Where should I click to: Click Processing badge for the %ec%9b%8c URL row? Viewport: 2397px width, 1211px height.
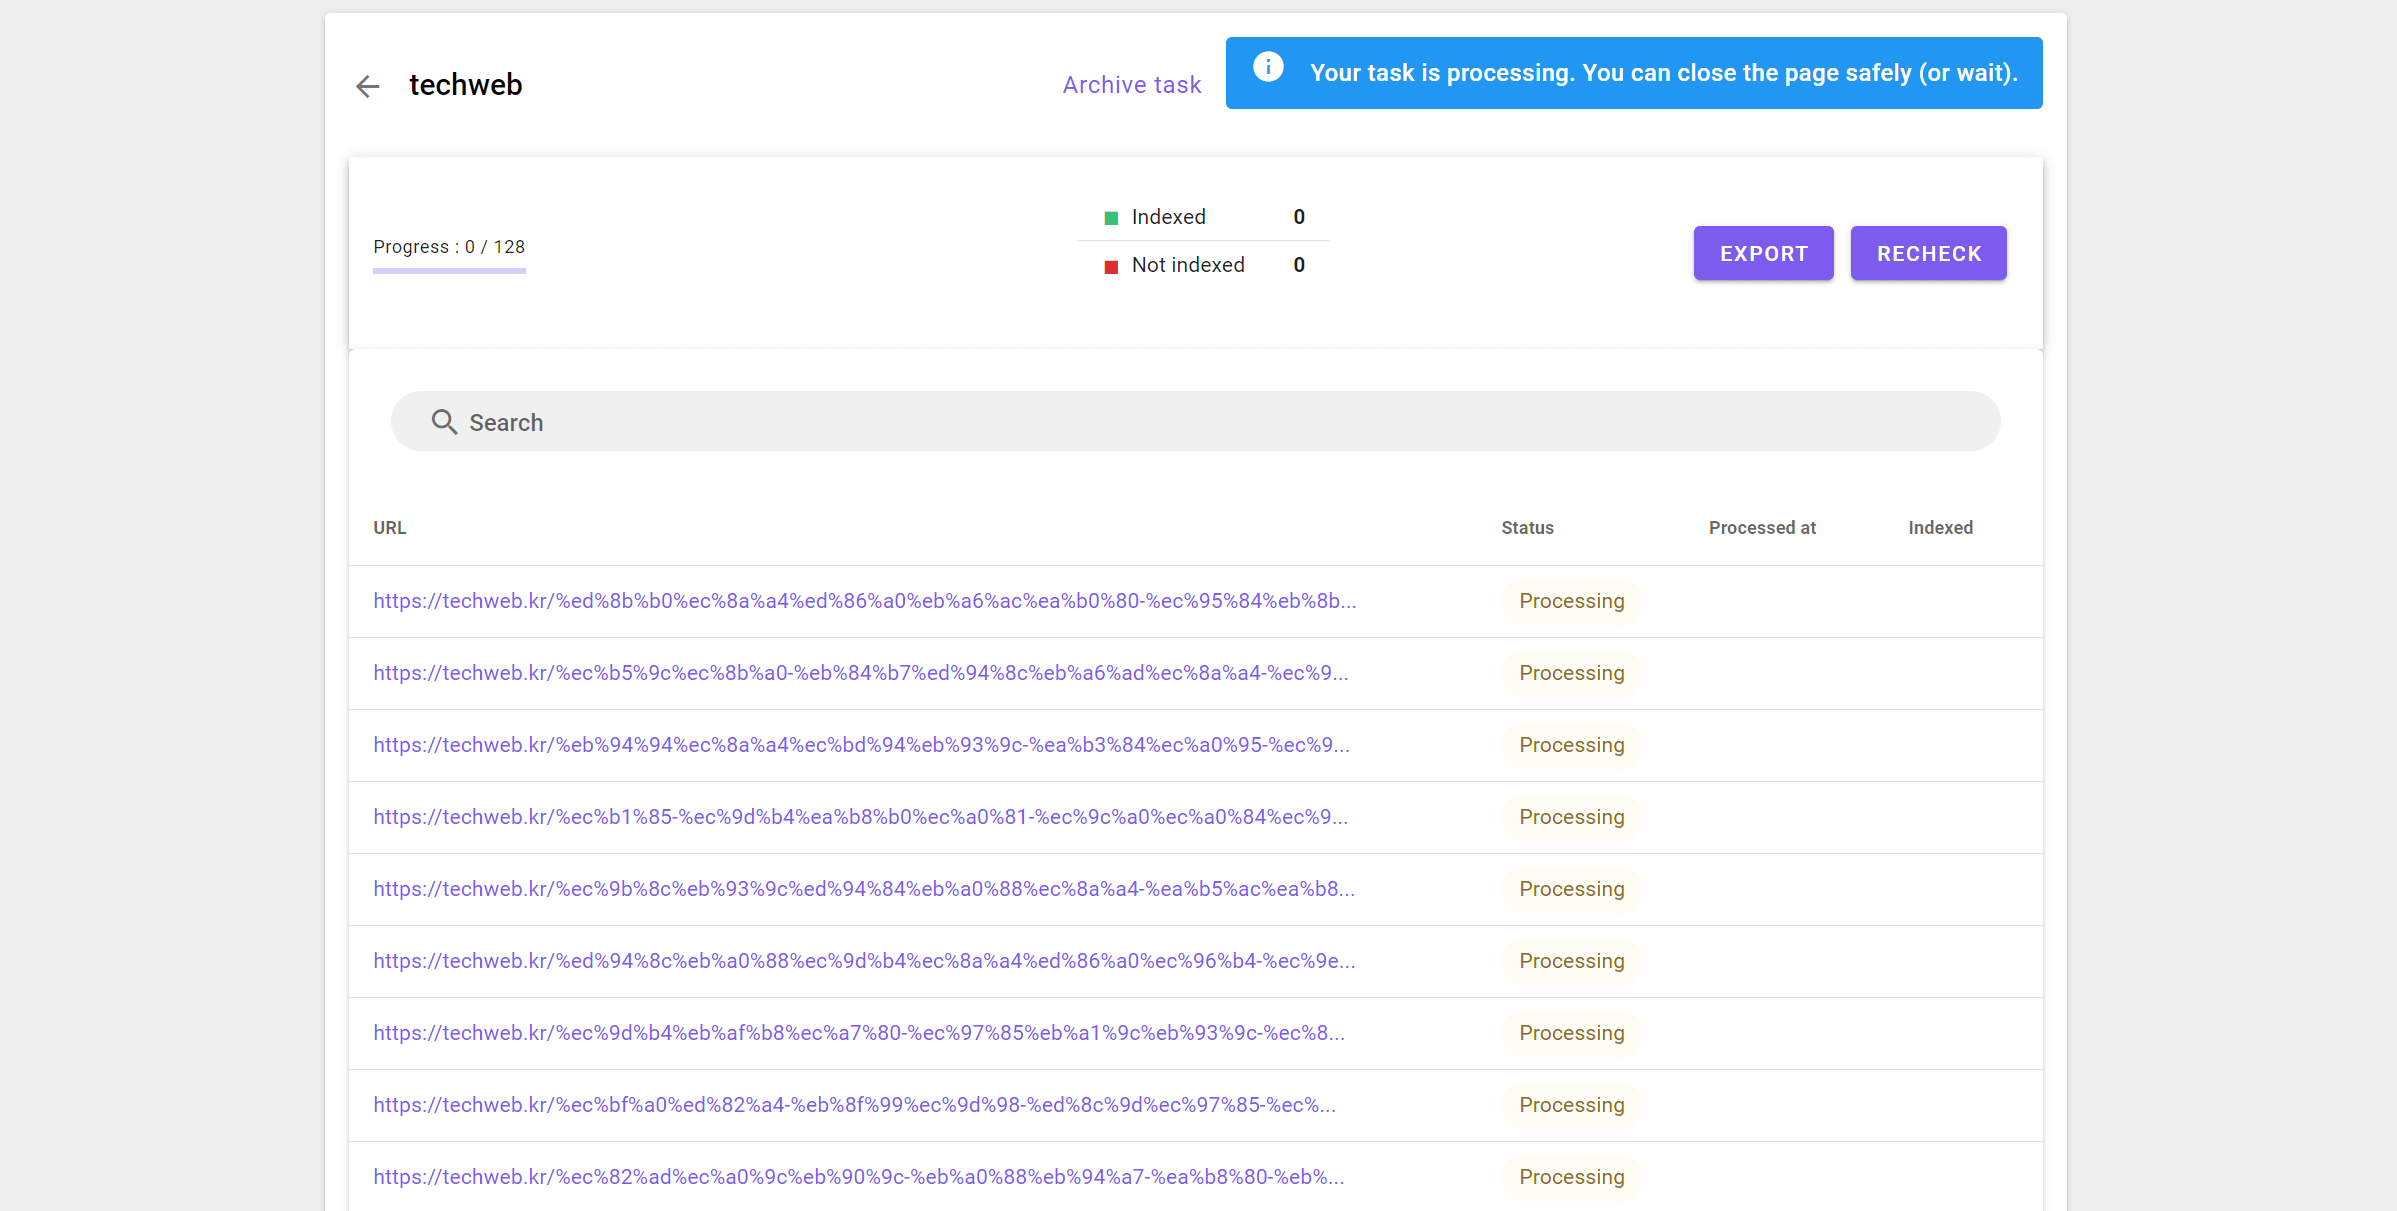[1571, 889]
